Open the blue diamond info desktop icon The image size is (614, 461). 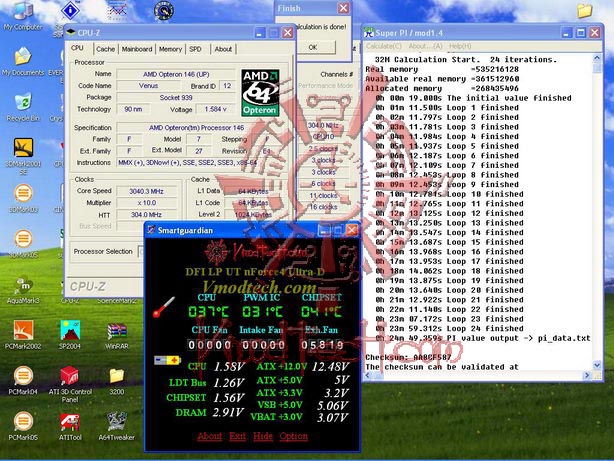click(x=70, y=11)
